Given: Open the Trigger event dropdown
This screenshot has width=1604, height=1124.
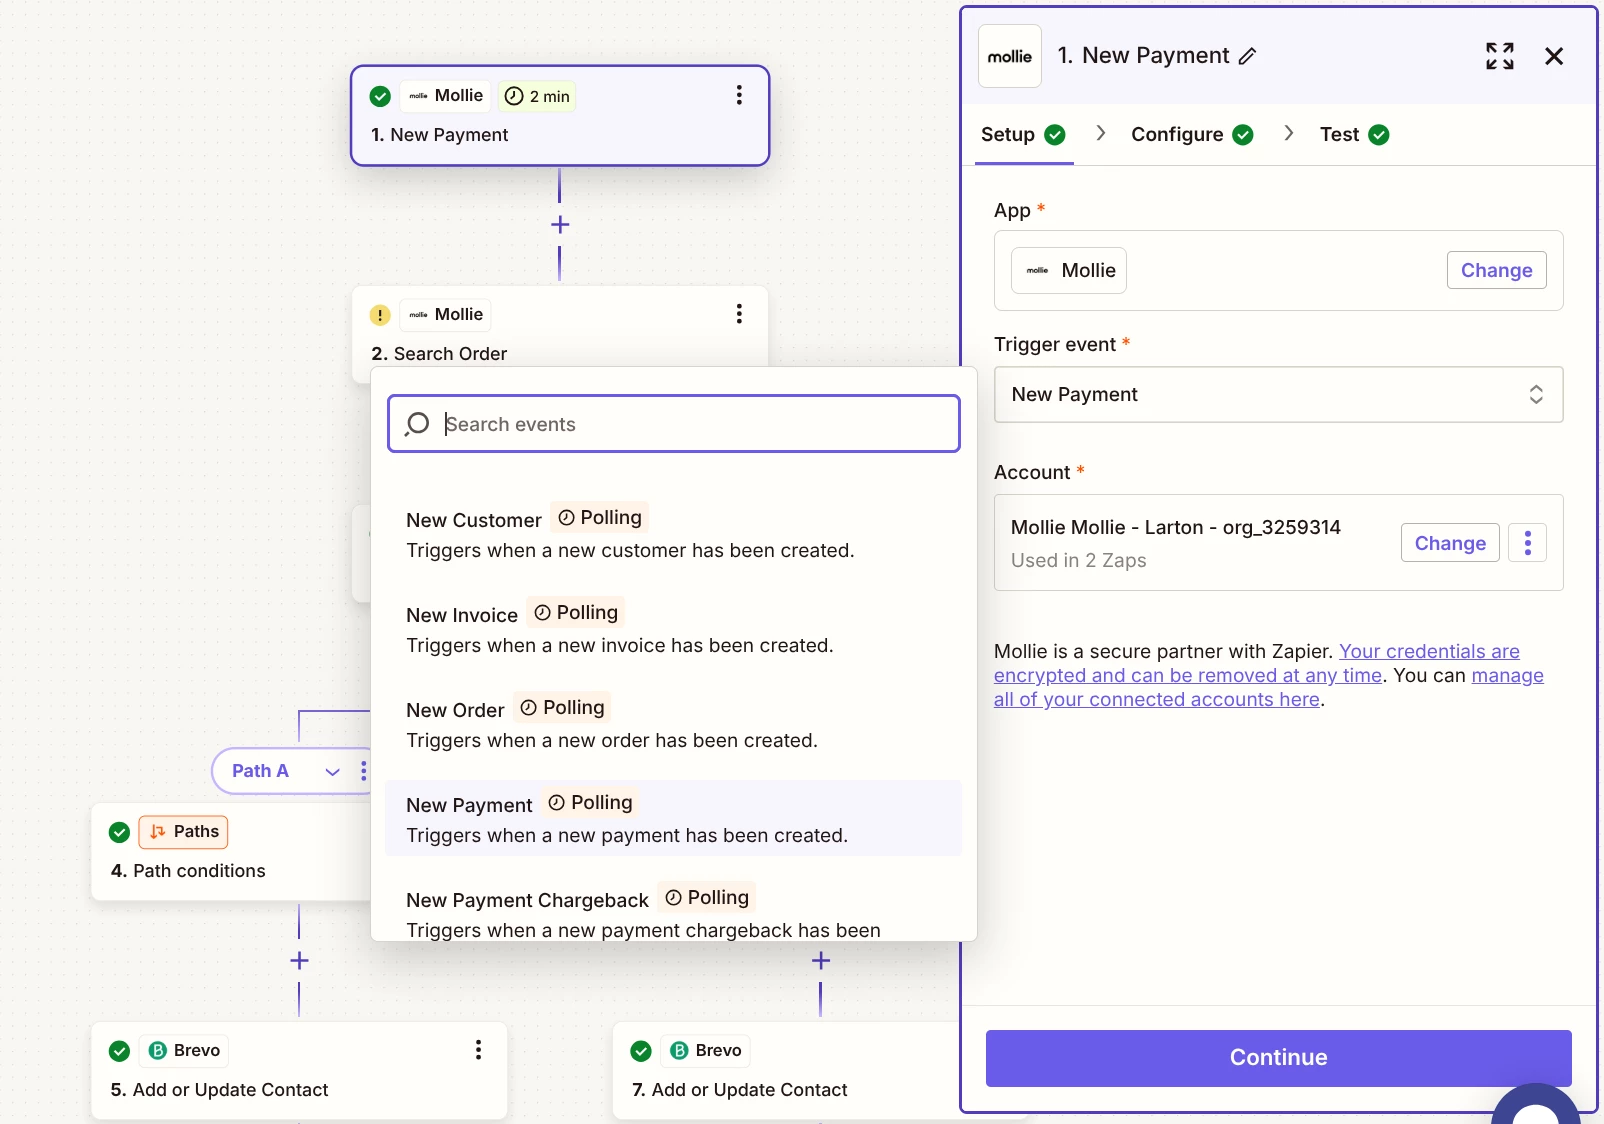Looking at the screenshot, I should click(x=1278, y=395).
